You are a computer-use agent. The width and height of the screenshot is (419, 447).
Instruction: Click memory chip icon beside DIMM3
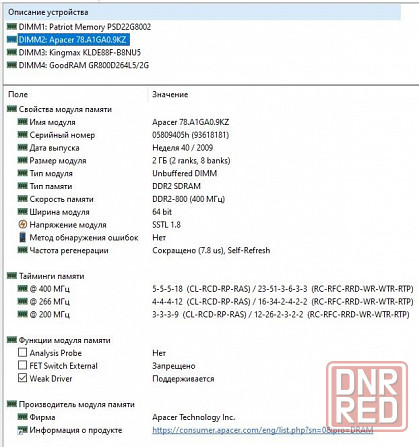(x=12, y=52)
